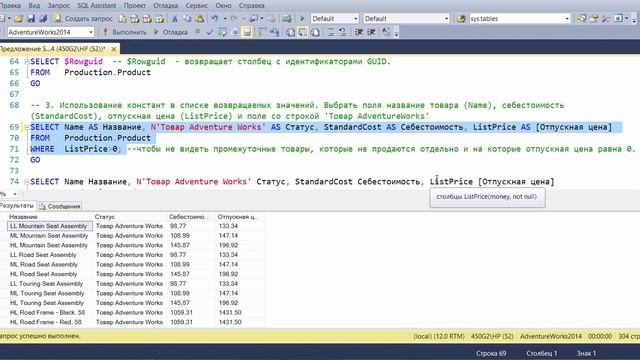Screen dimensions: 640x360
Task: Click the Cancel Executing Query icon
Action: tap(198, 31)
